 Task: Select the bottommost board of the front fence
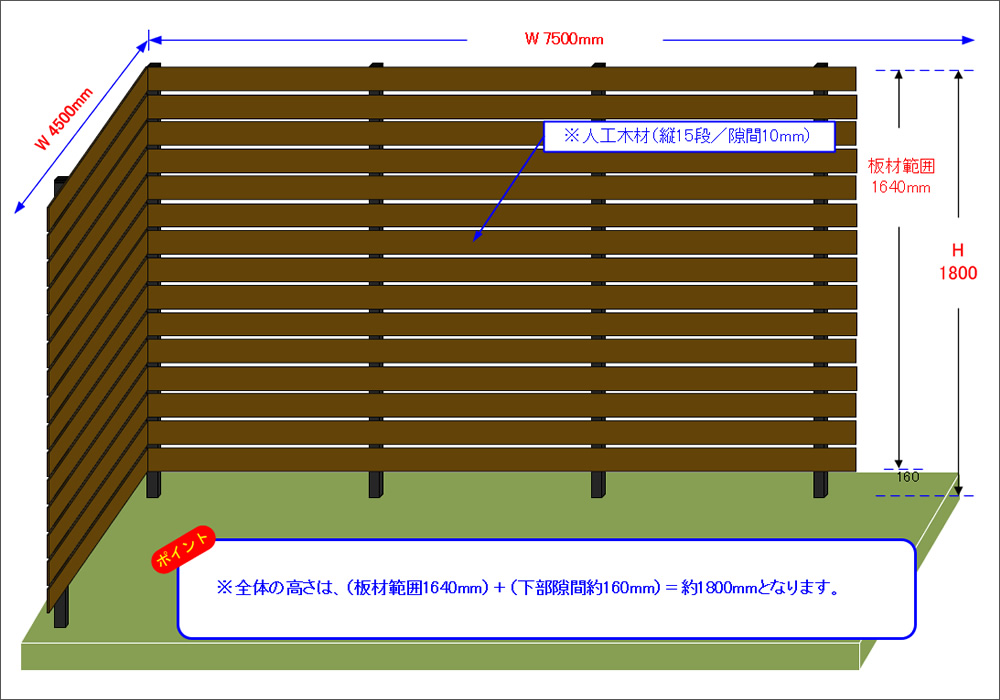coord(502,459)
